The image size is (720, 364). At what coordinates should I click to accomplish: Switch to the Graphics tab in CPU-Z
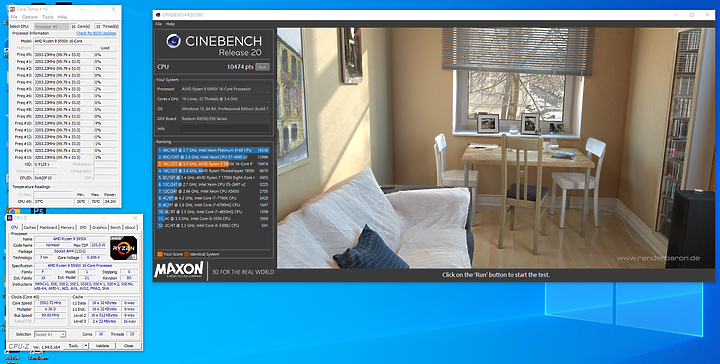[99, 227]
